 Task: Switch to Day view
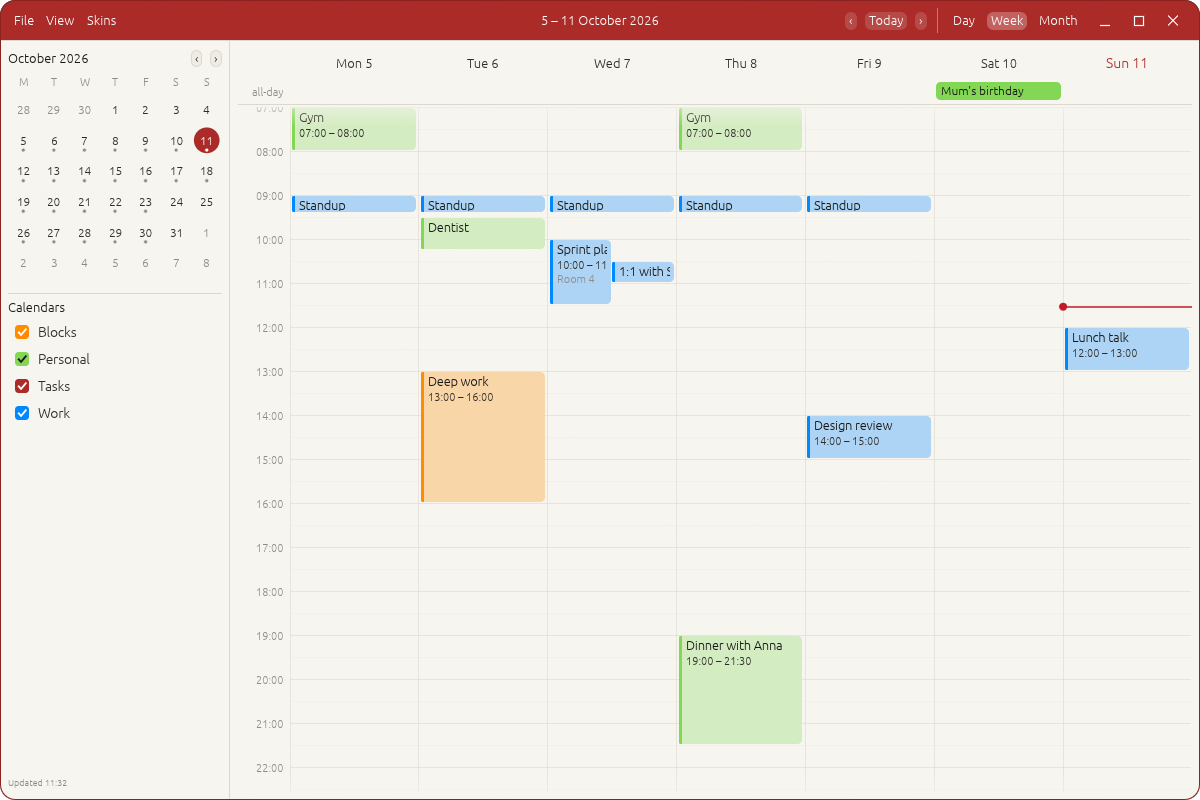pos(964,21)
